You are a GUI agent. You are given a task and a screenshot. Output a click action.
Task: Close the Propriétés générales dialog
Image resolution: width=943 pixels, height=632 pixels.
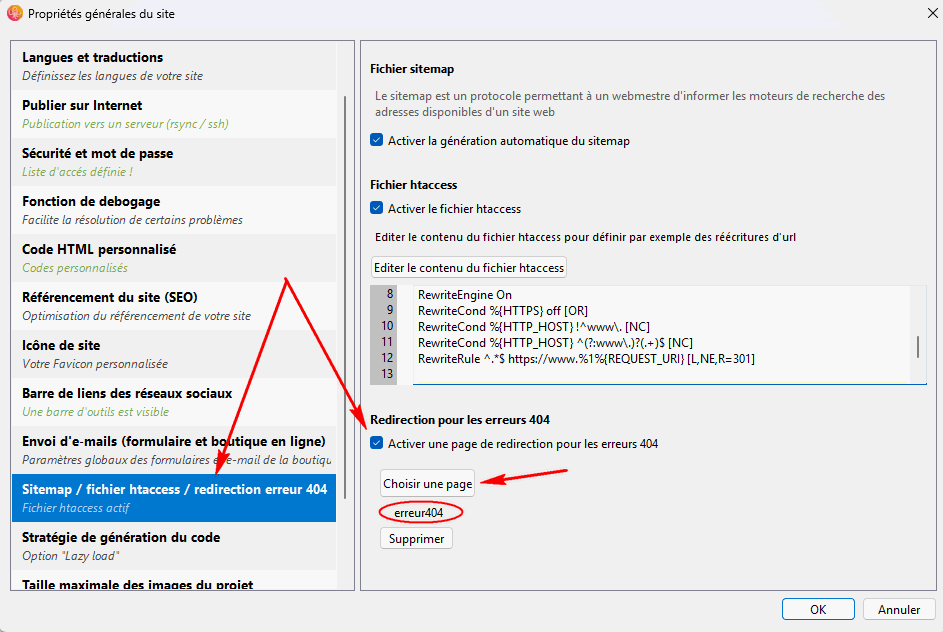(932, 13)
